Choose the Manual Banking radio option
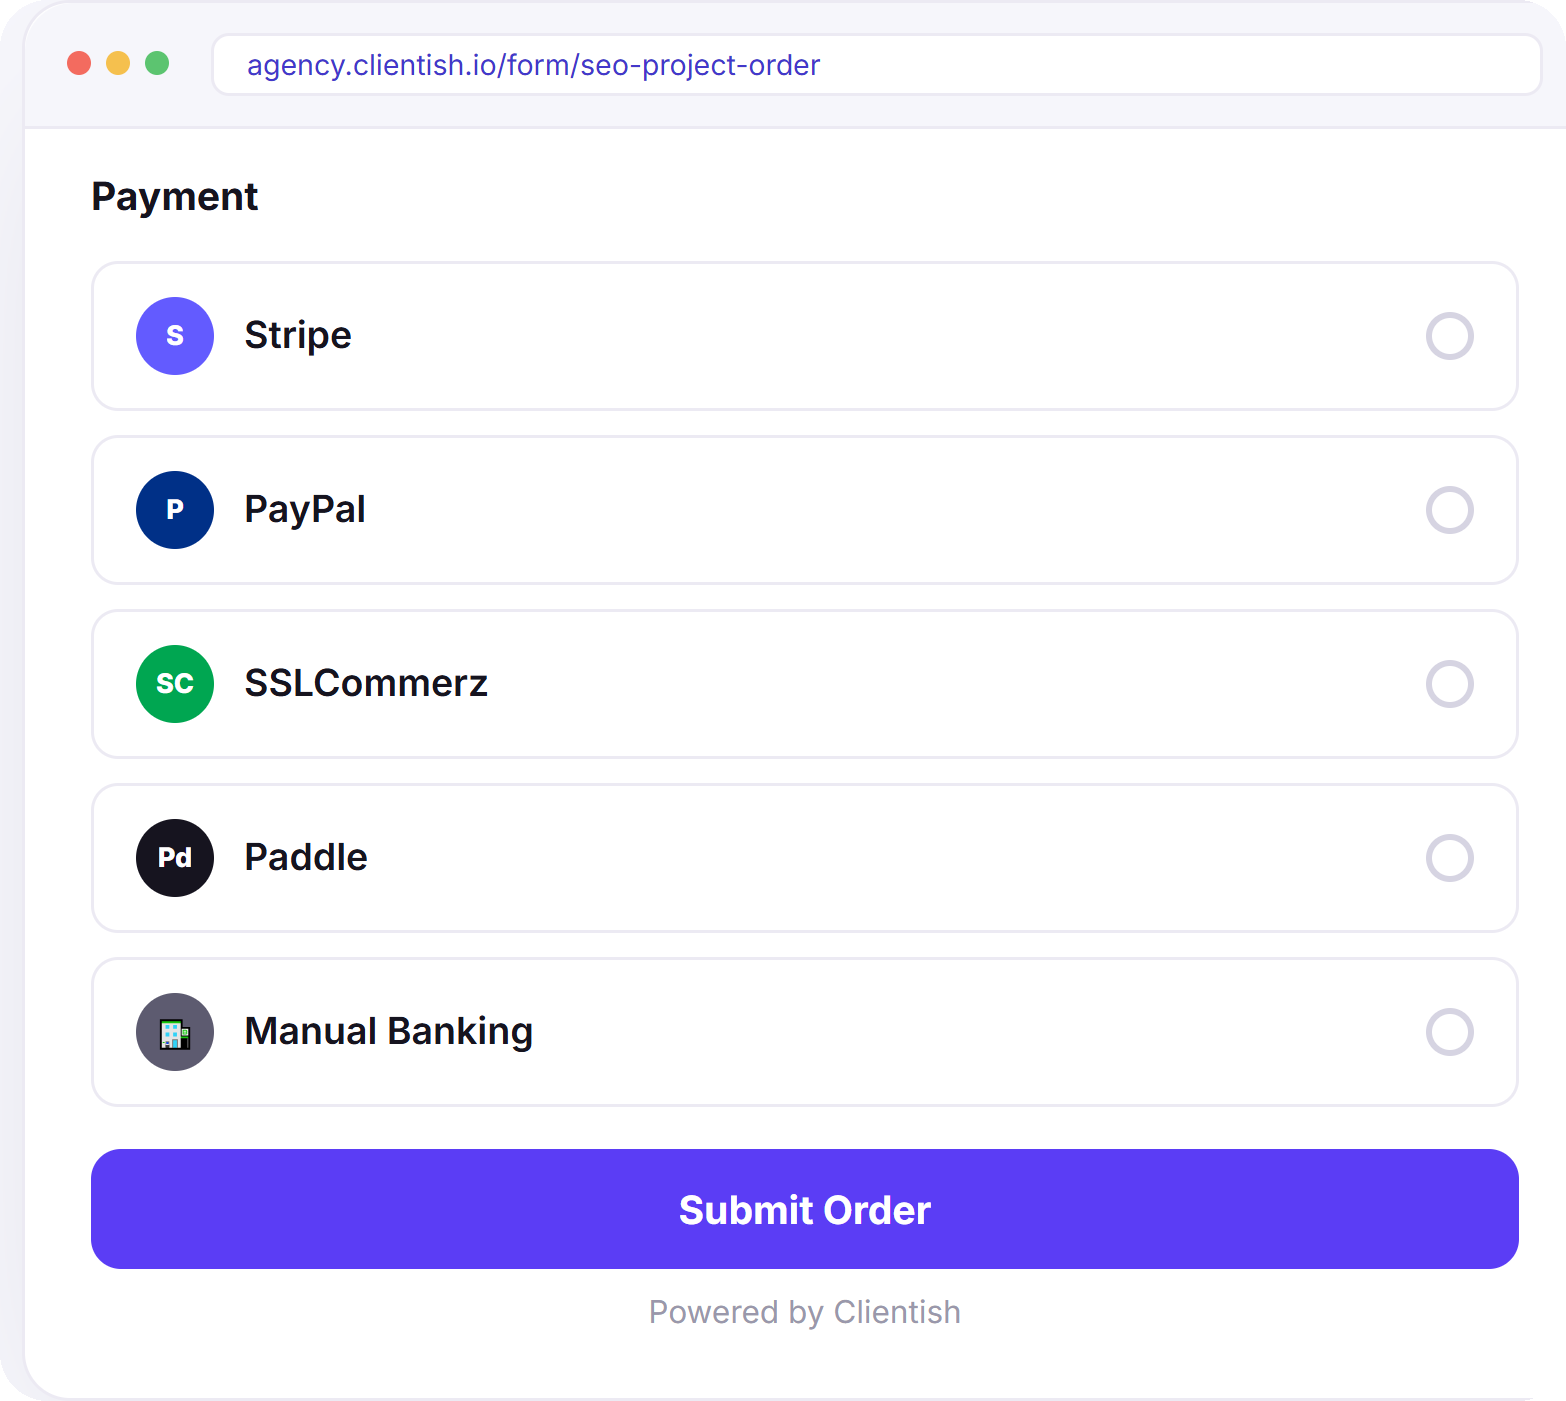Viewport: 1566px width, 1401px height. click(1449, 1032)
